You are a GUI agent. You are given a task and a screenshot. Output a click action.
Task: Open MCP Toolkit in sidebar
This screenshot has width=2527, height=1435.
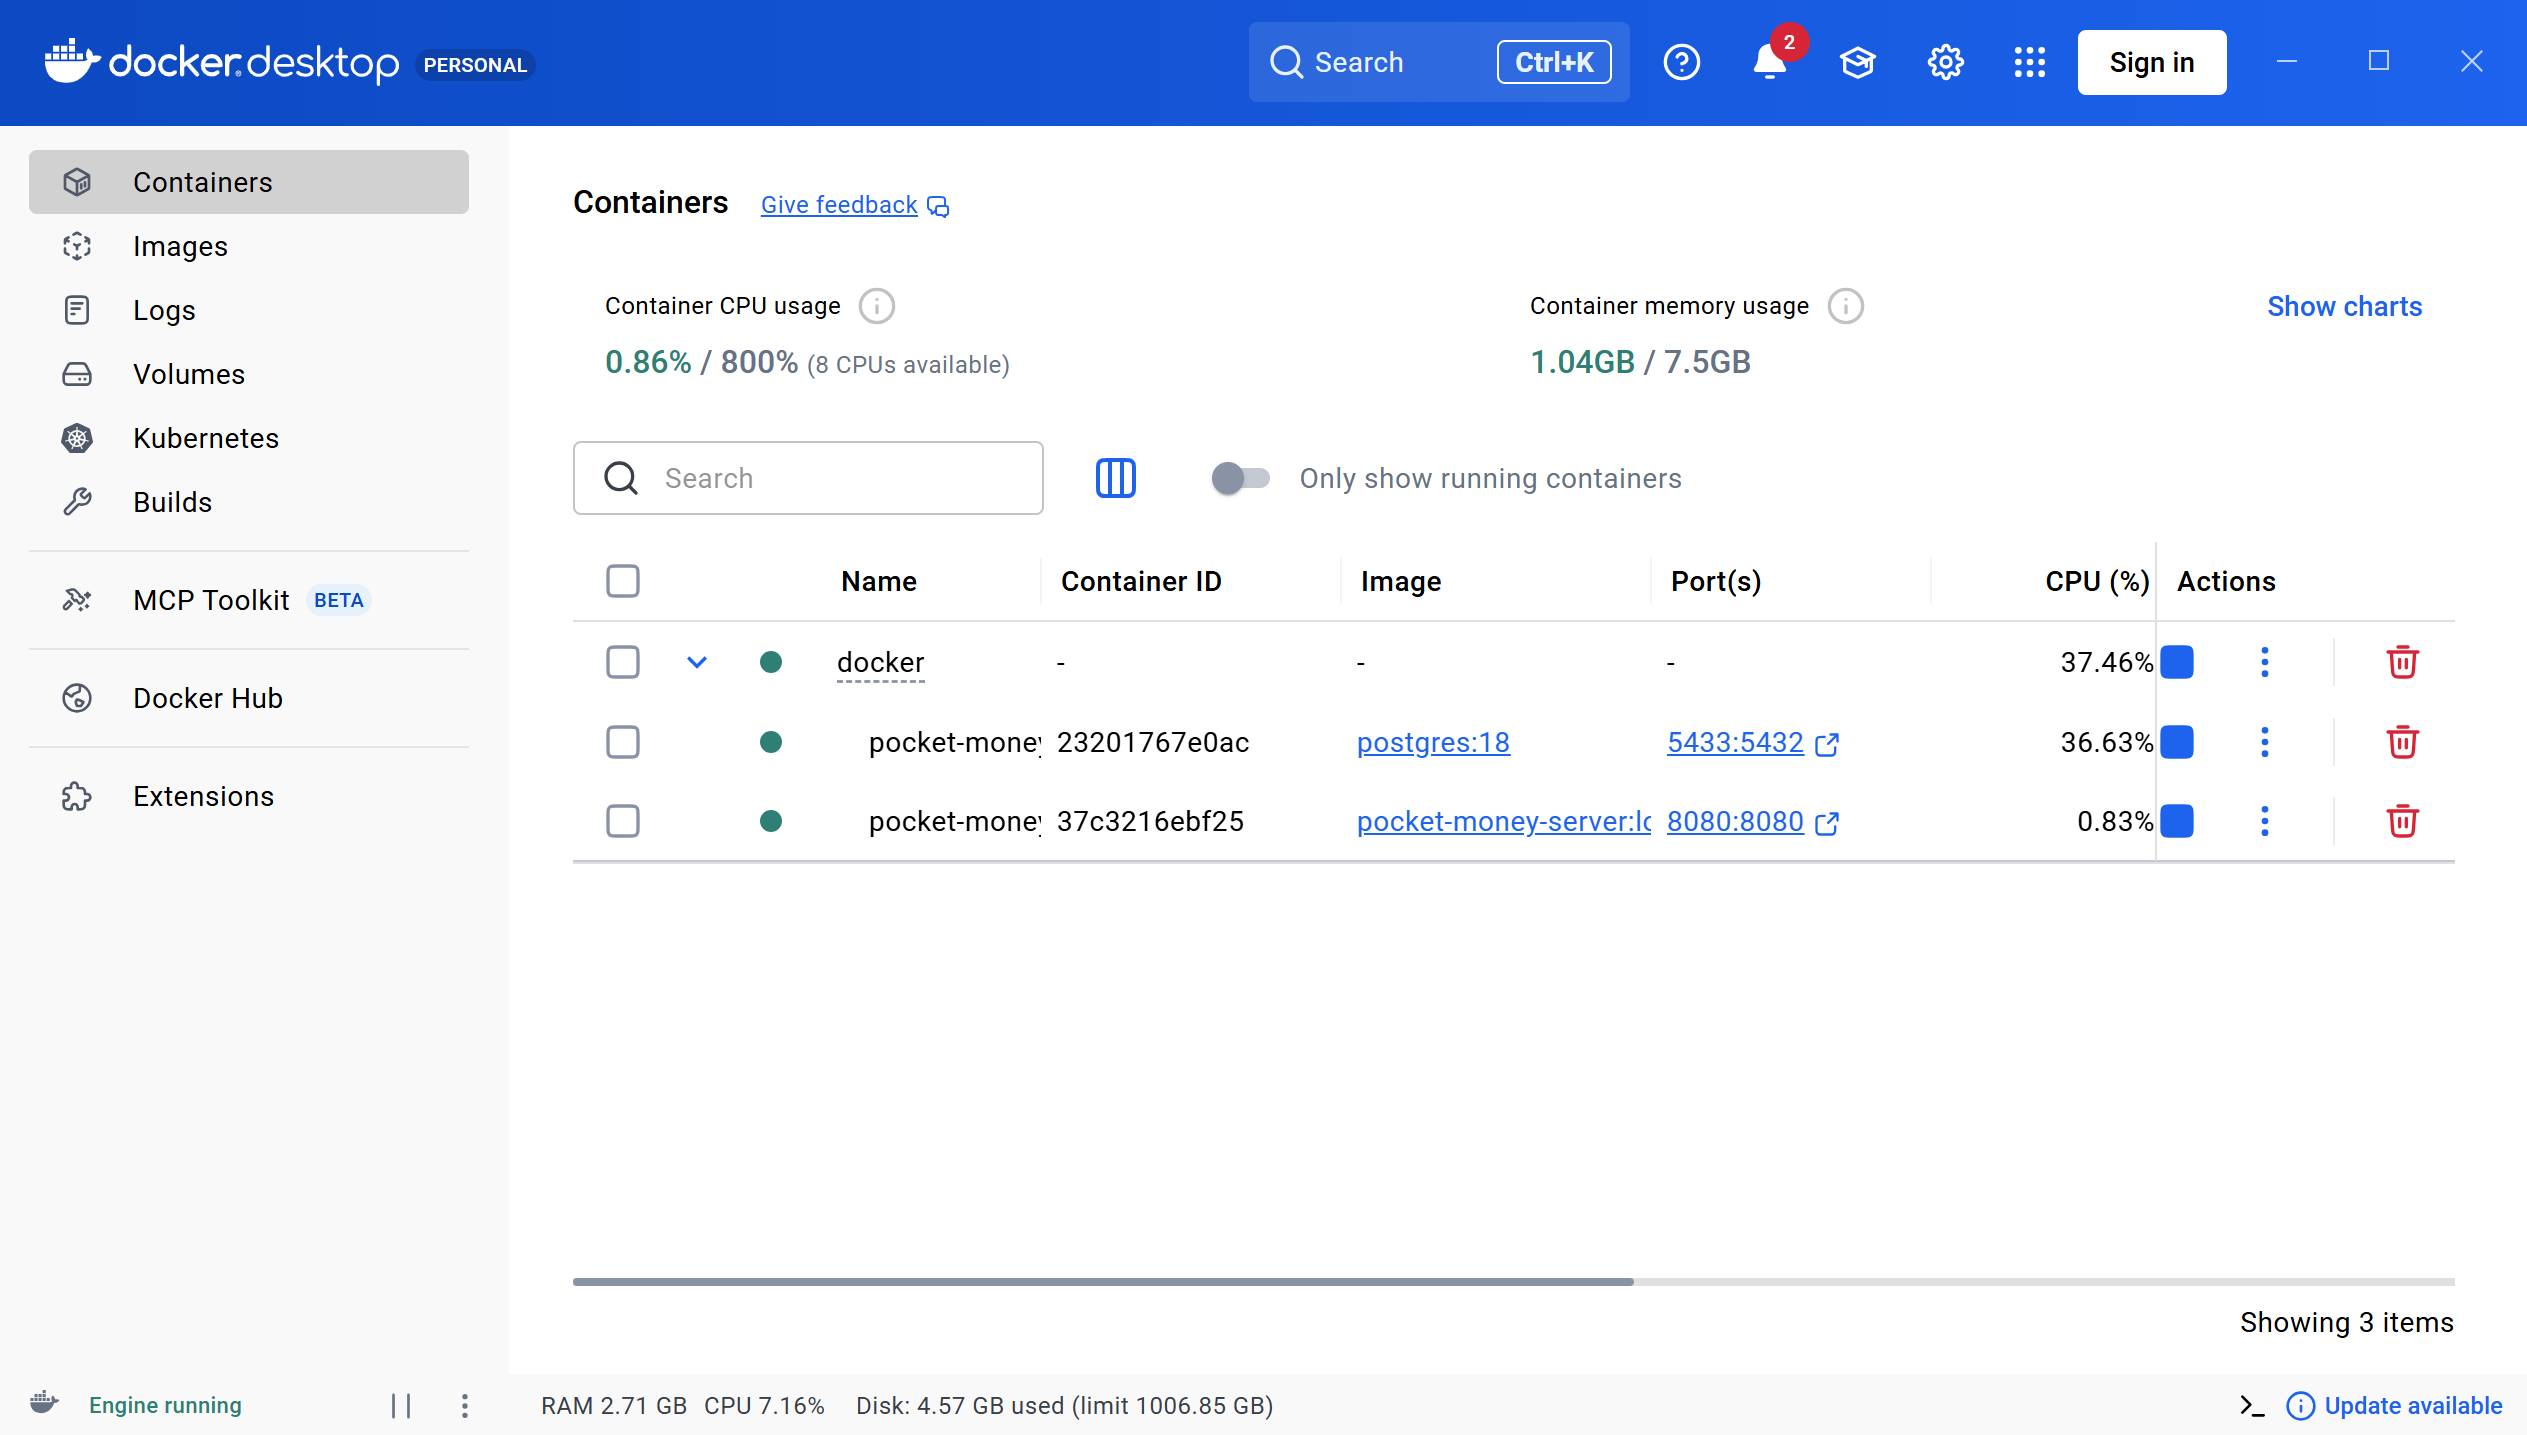point(249,600)
